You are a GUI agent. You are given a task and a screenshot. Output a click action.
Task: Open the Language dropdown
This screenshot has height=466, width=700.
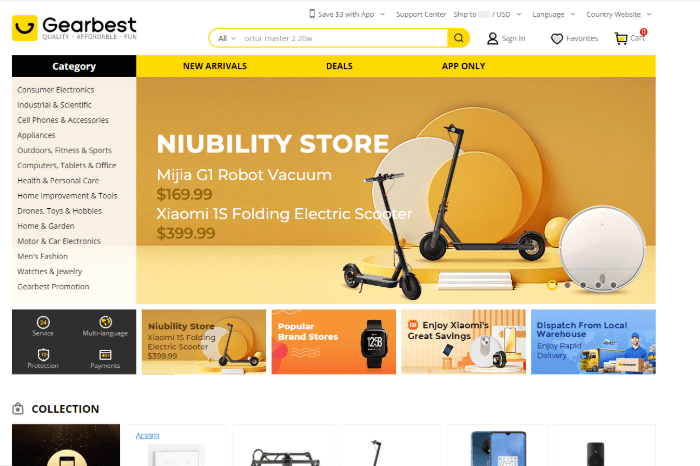tap(554, 14)
